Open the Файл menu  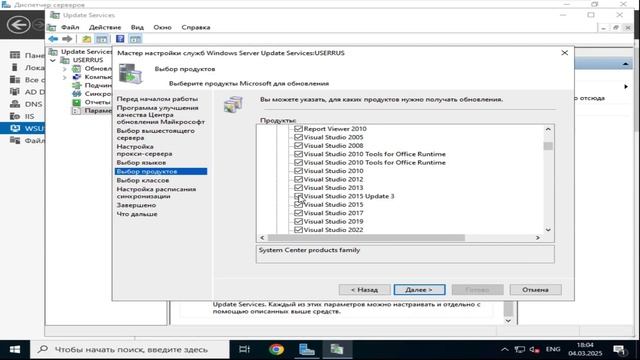70,27
